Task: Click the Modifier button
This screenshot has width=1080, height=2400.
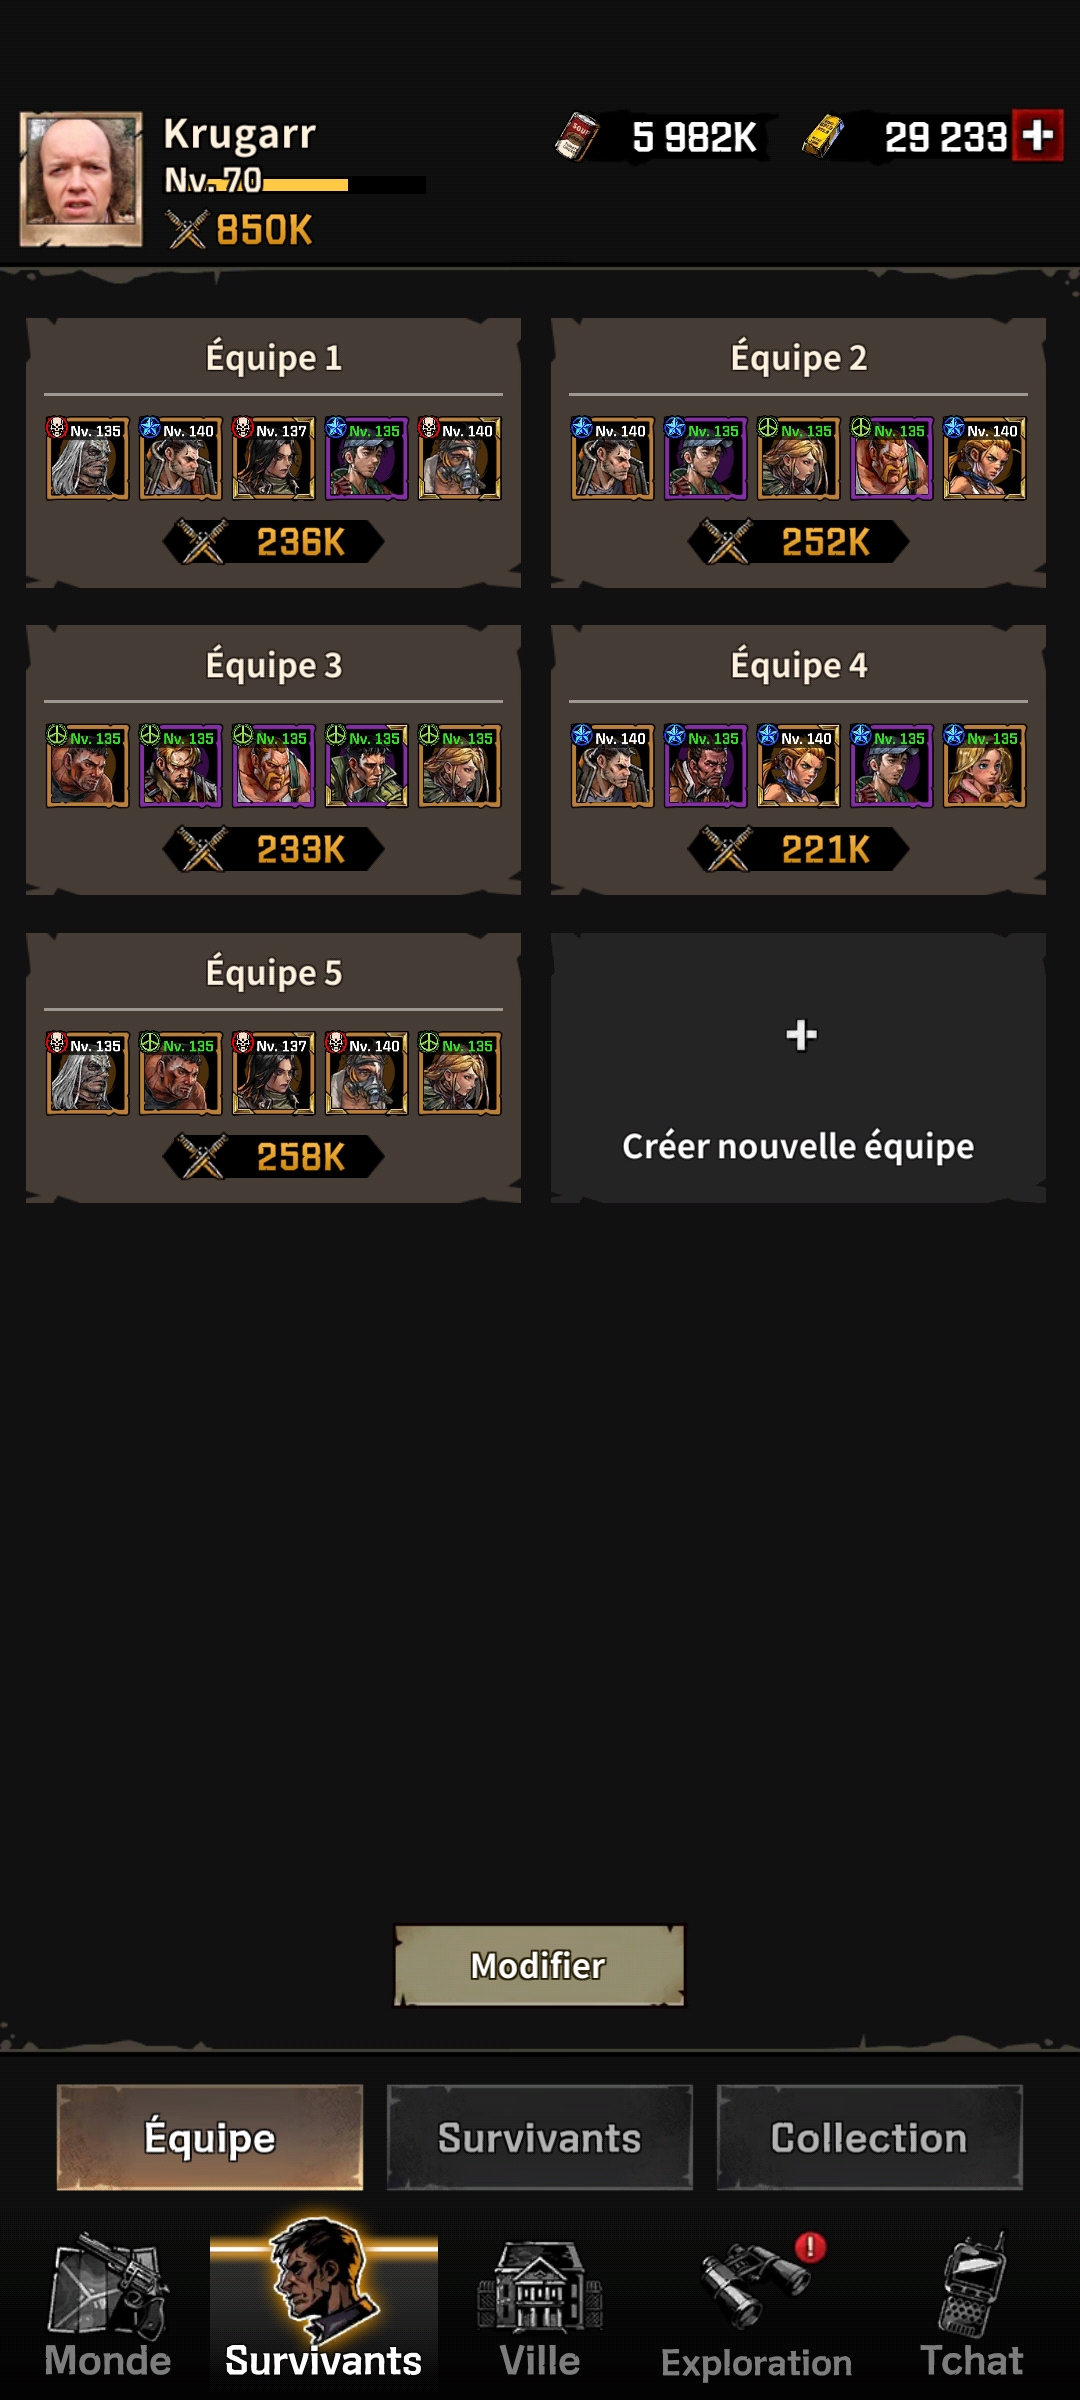Action: pyautogui.click(x=539, y=1965)
